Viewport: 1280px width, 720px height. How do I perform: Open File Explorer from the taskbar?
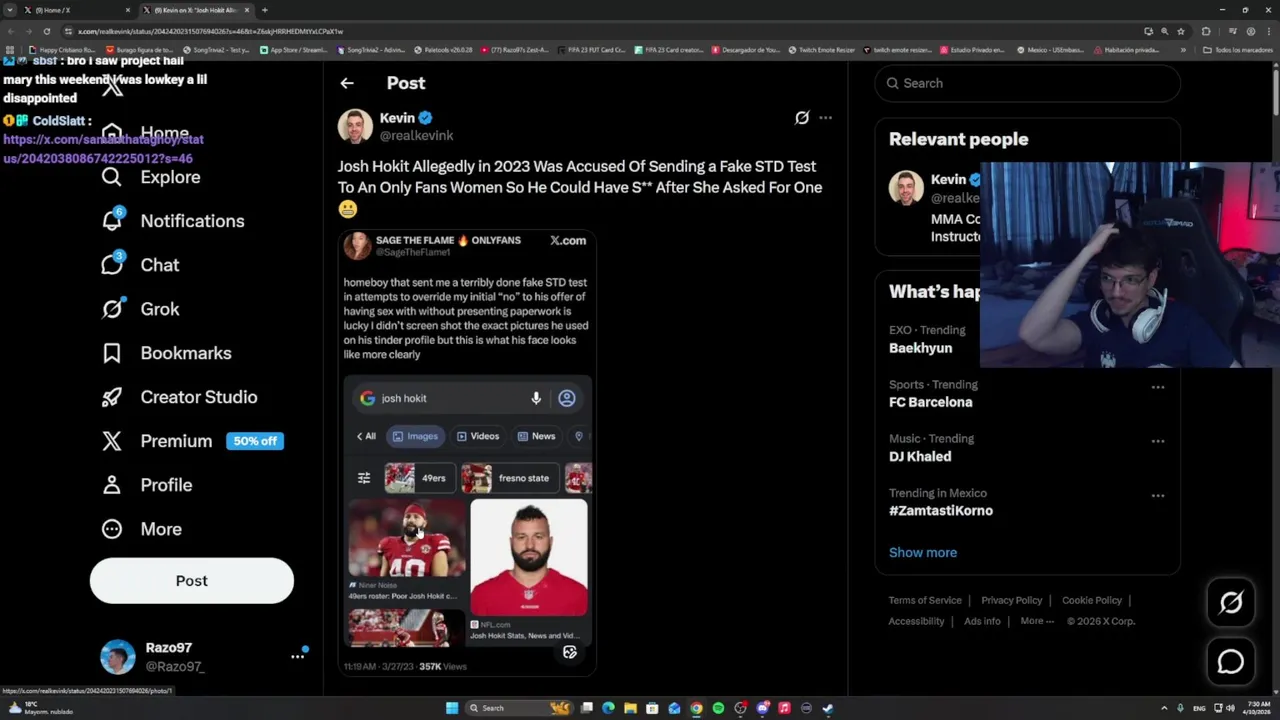tap(630, 708)
